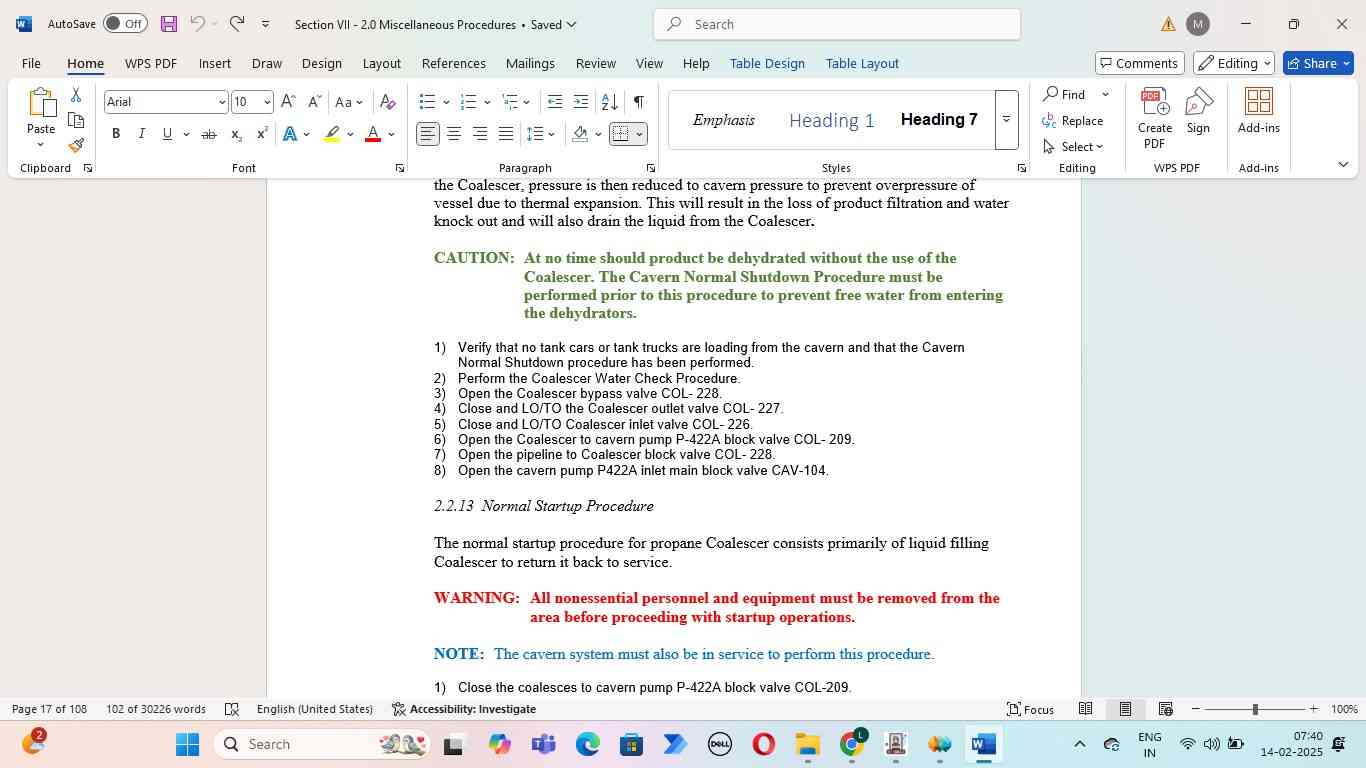Screen dimensions: 1366x768
Task: Click the Undo arrow icon
Action: pyautogui.click(x=198, y=24)
